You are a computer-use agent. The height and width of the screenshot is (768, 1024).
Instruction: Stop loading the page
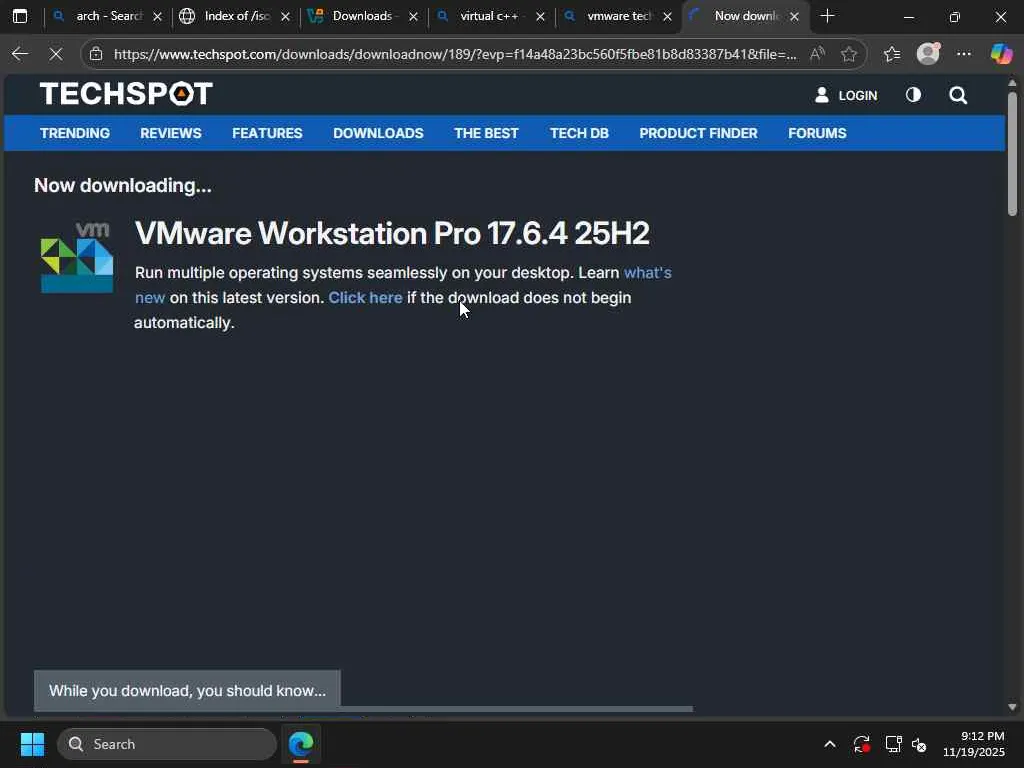[x=56, y=54]
